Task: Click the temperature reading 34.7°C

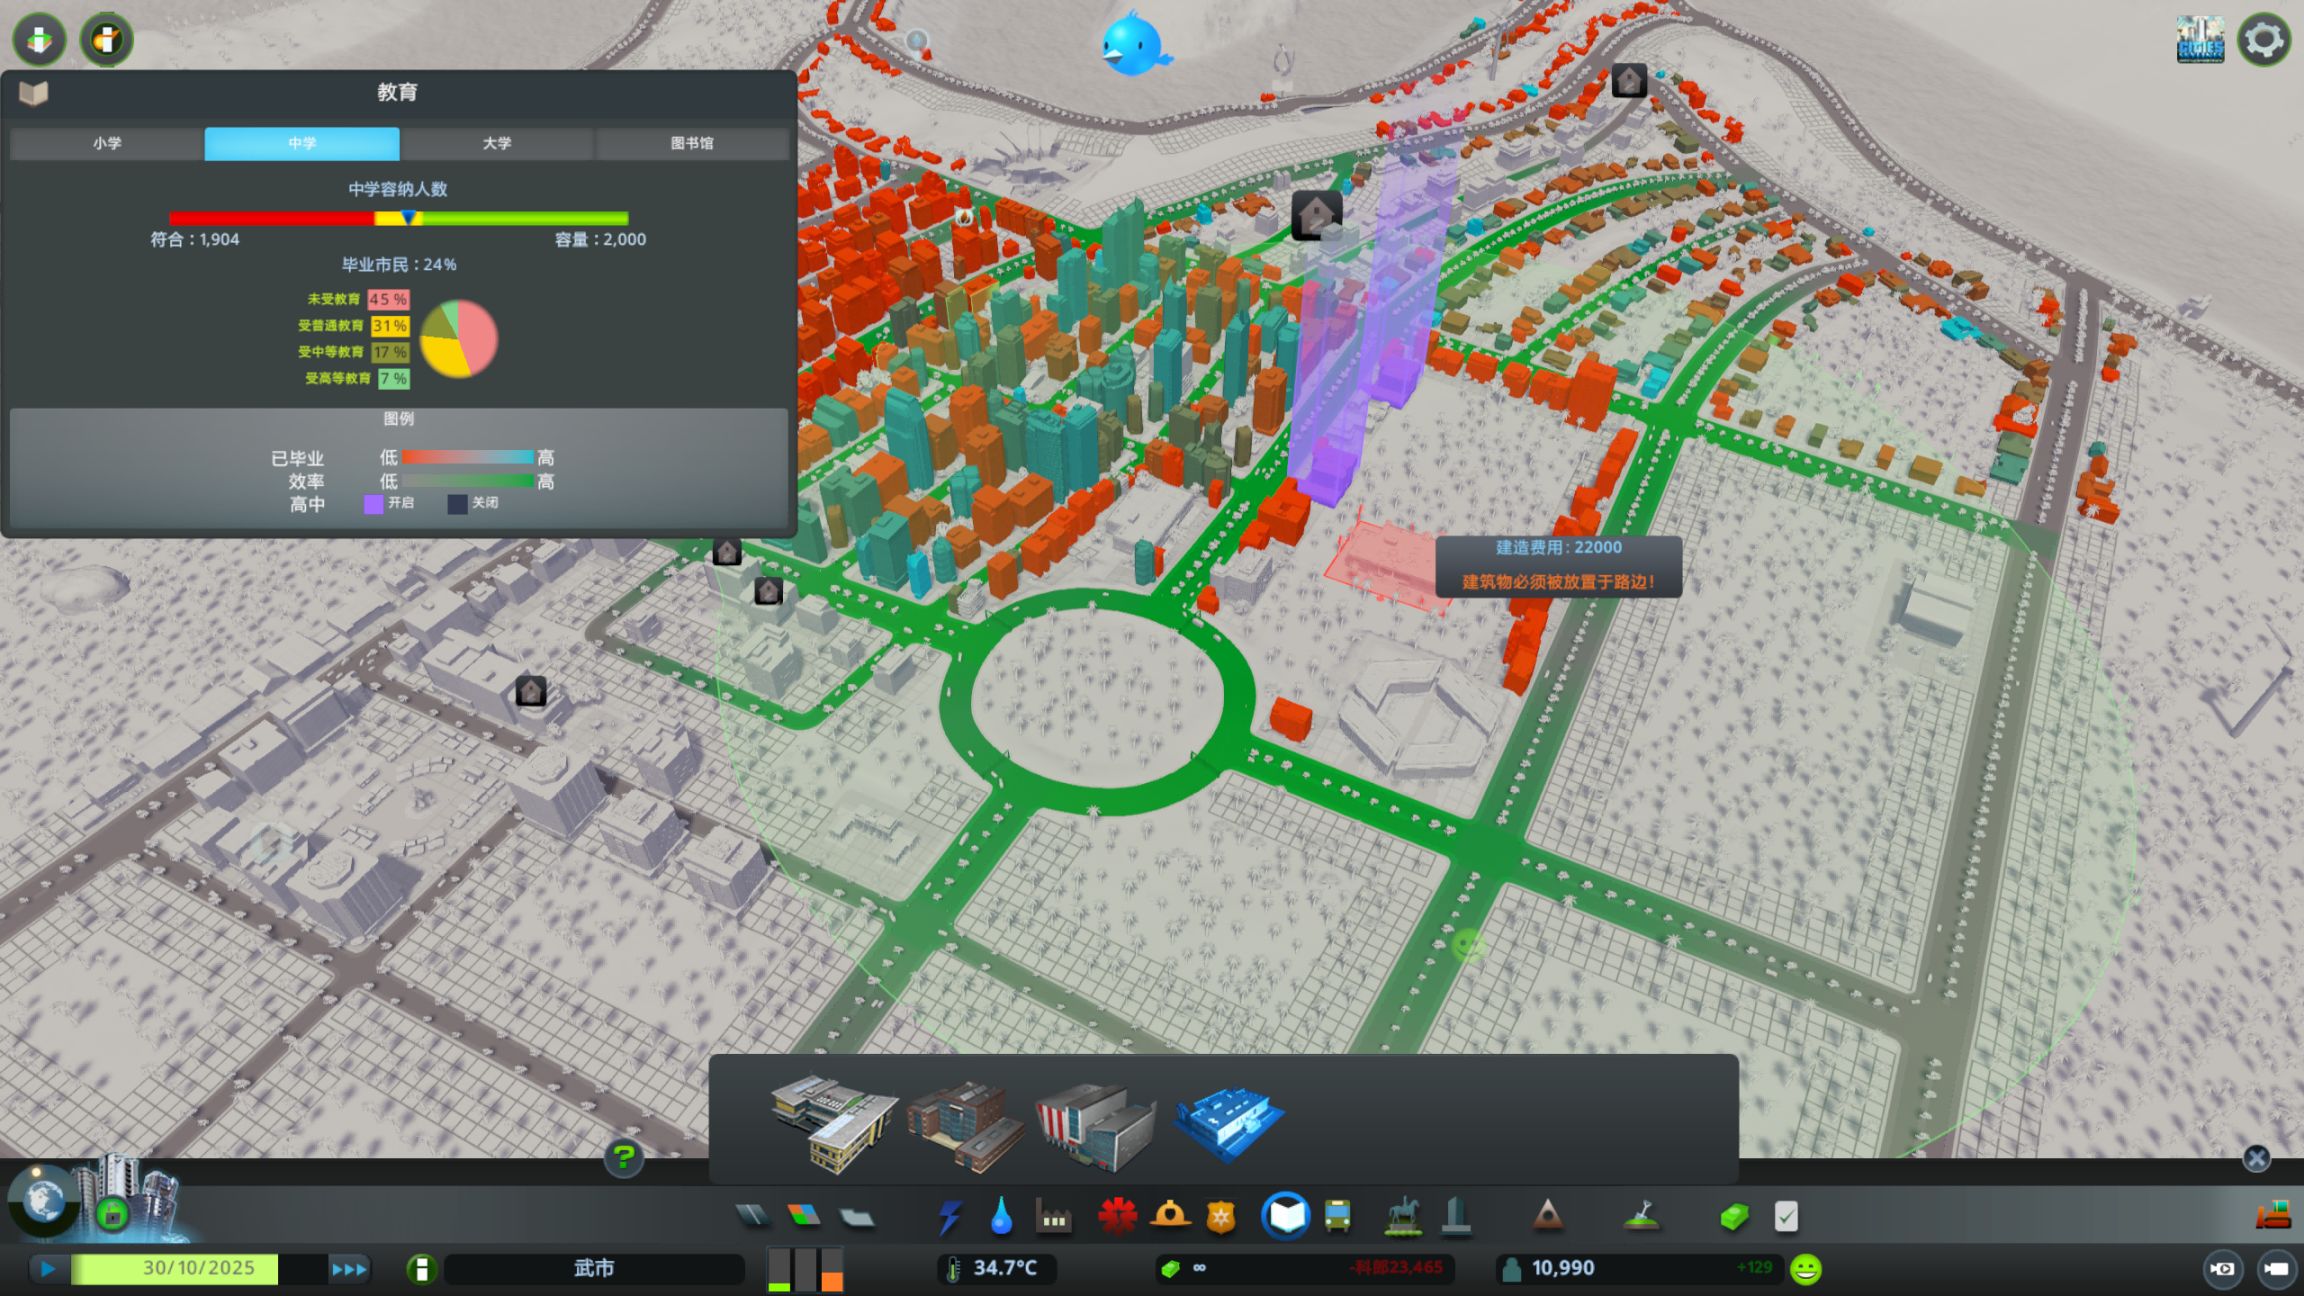Action: [x=1005, y=1268]
